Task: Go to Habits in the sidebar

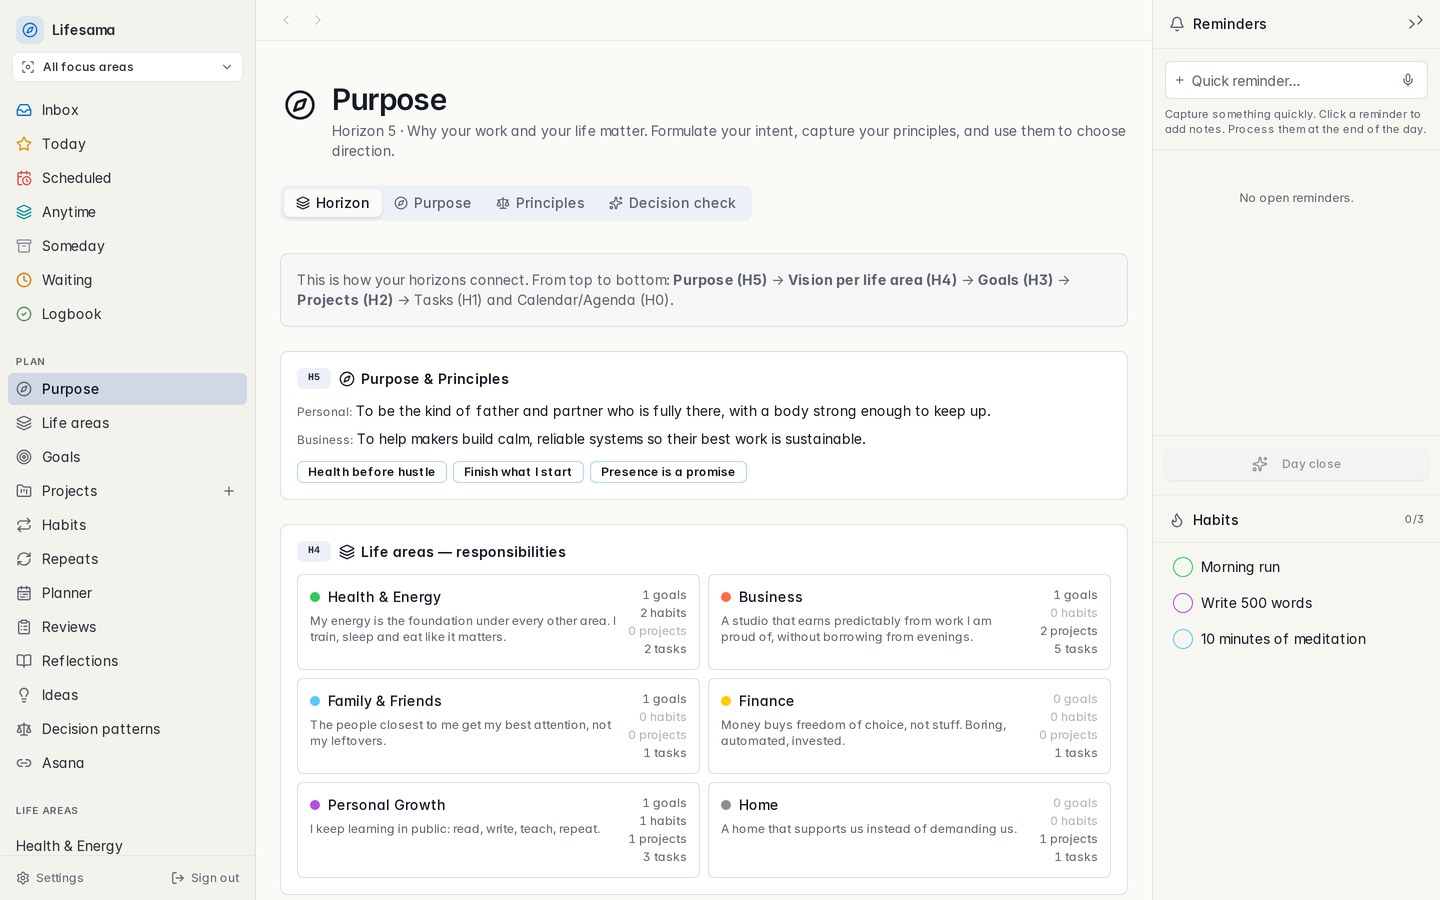Action: (127, 525)
